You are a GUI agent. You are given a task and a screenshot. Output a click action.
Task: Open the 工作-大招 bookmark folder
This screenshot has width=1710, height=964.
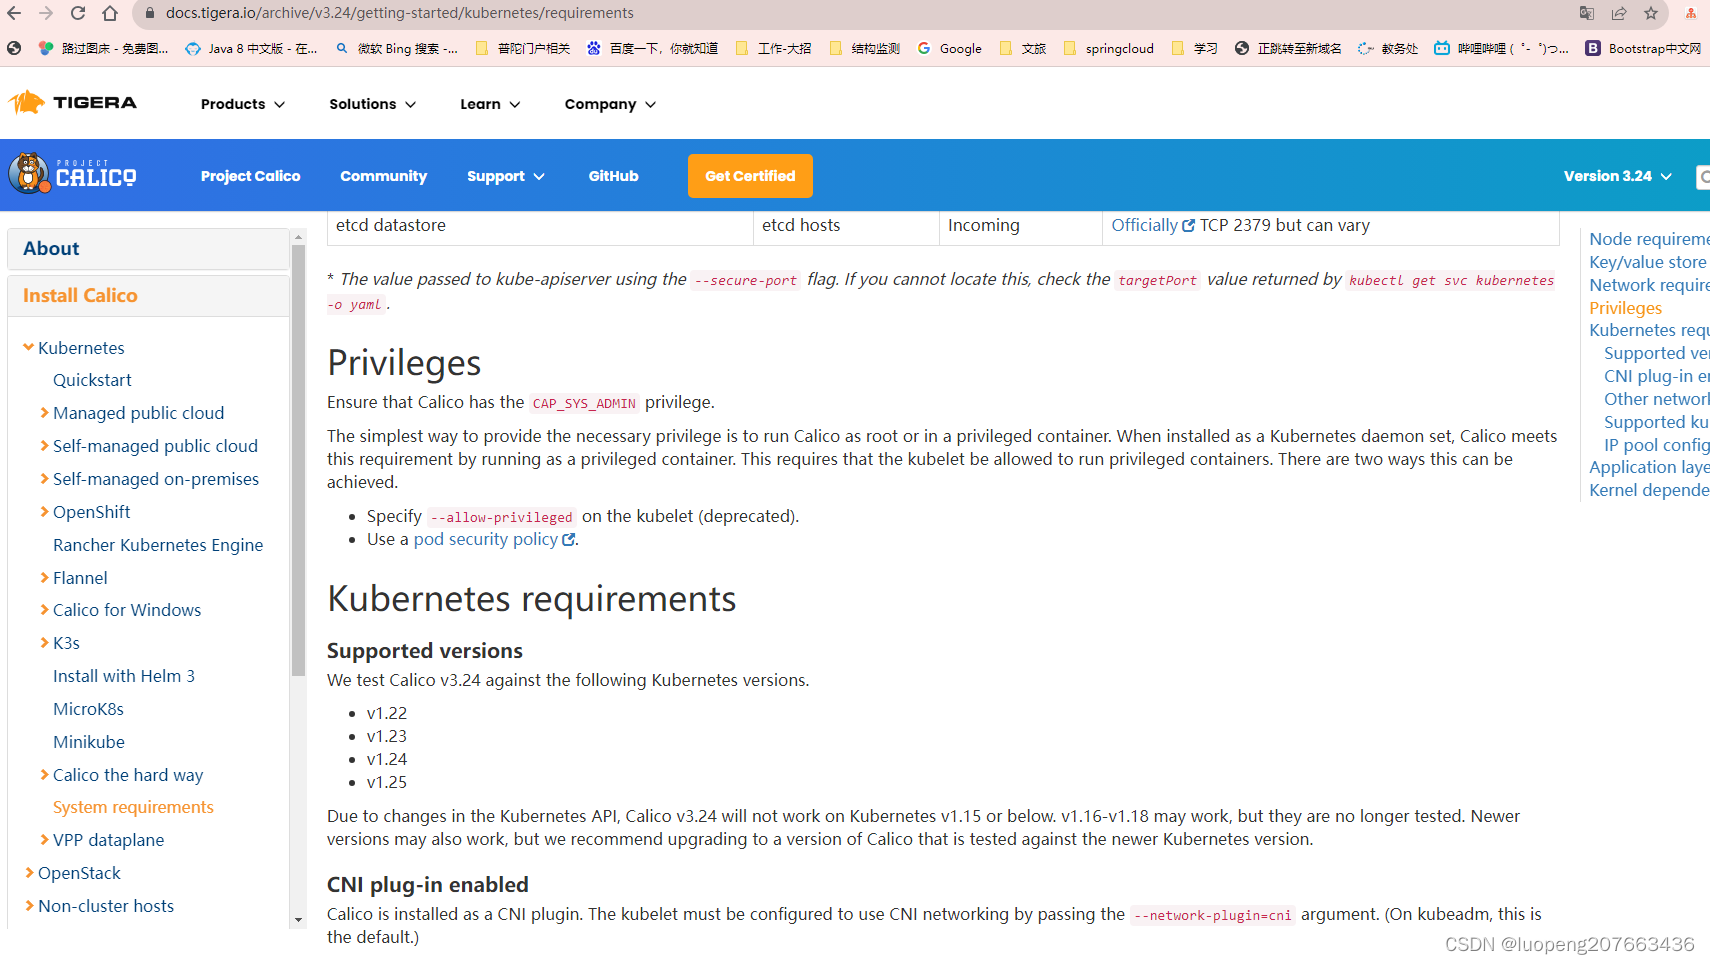coord(773,48)
